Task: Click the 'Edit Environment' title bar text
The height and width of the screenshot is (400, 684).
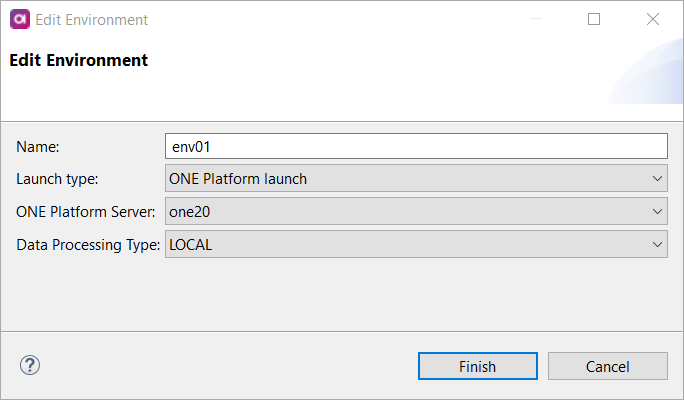Action: click(92, 19)
